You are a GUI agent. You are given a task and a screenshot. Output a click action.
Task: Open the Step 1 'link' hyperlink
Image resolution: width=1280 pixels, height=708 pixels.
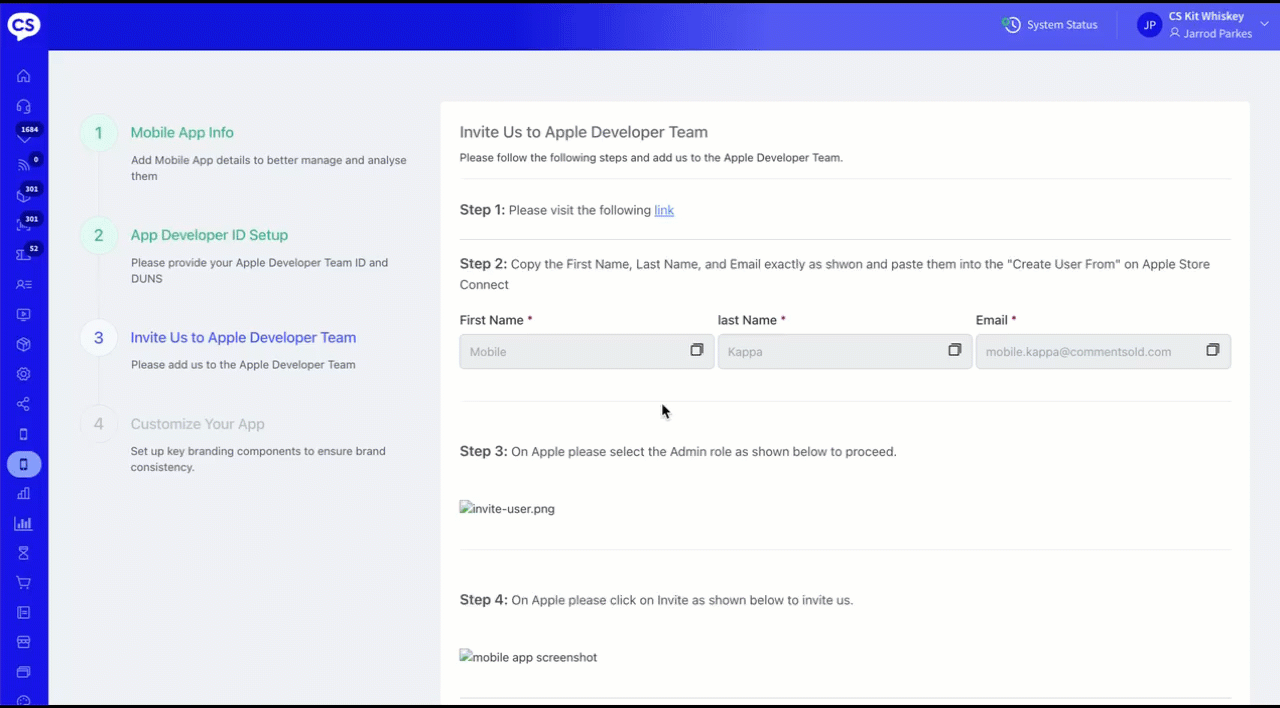[x=664, y=210]
